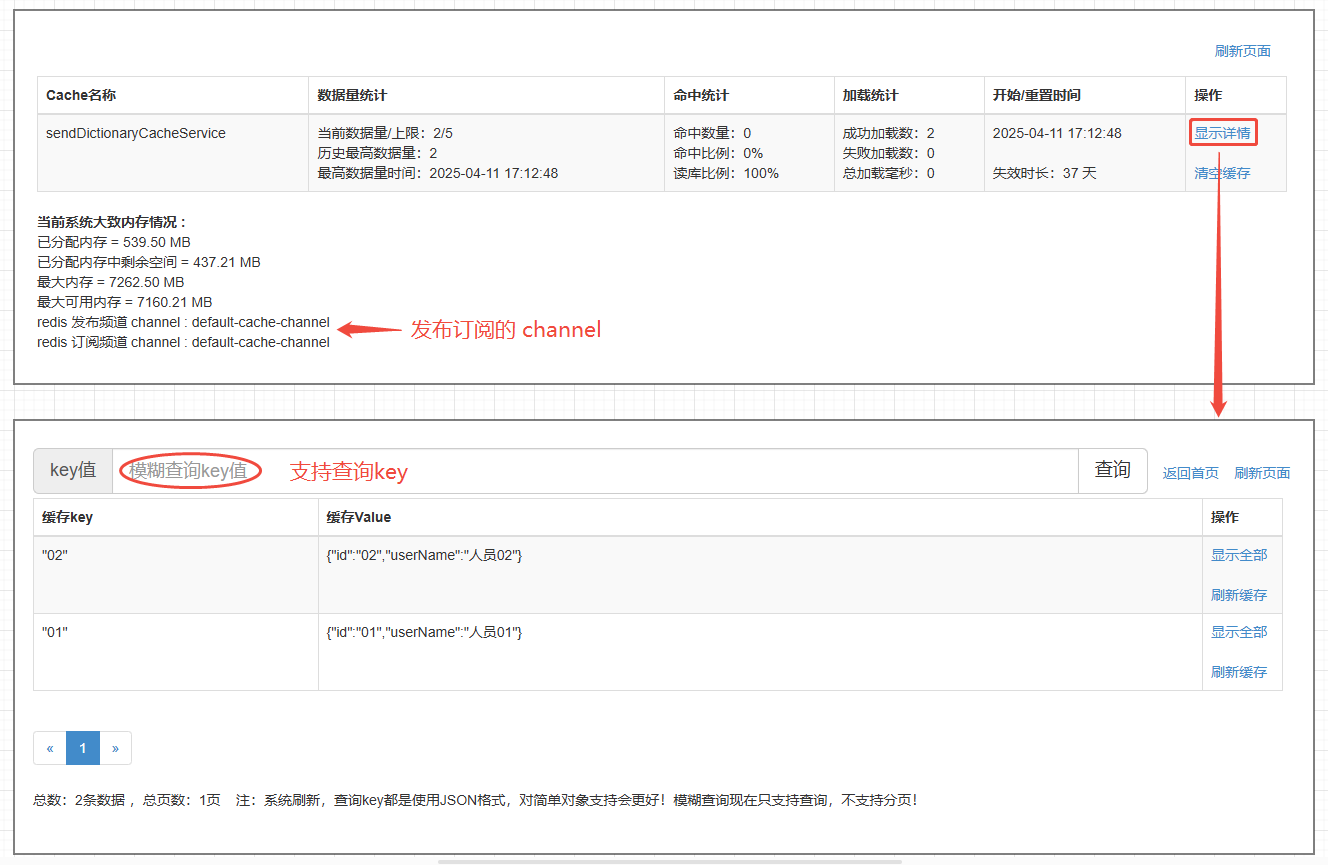This screenshot has height=865, width=1328.
Task: Click the 总数：2条数据 summary text
Action: (79, 800)
